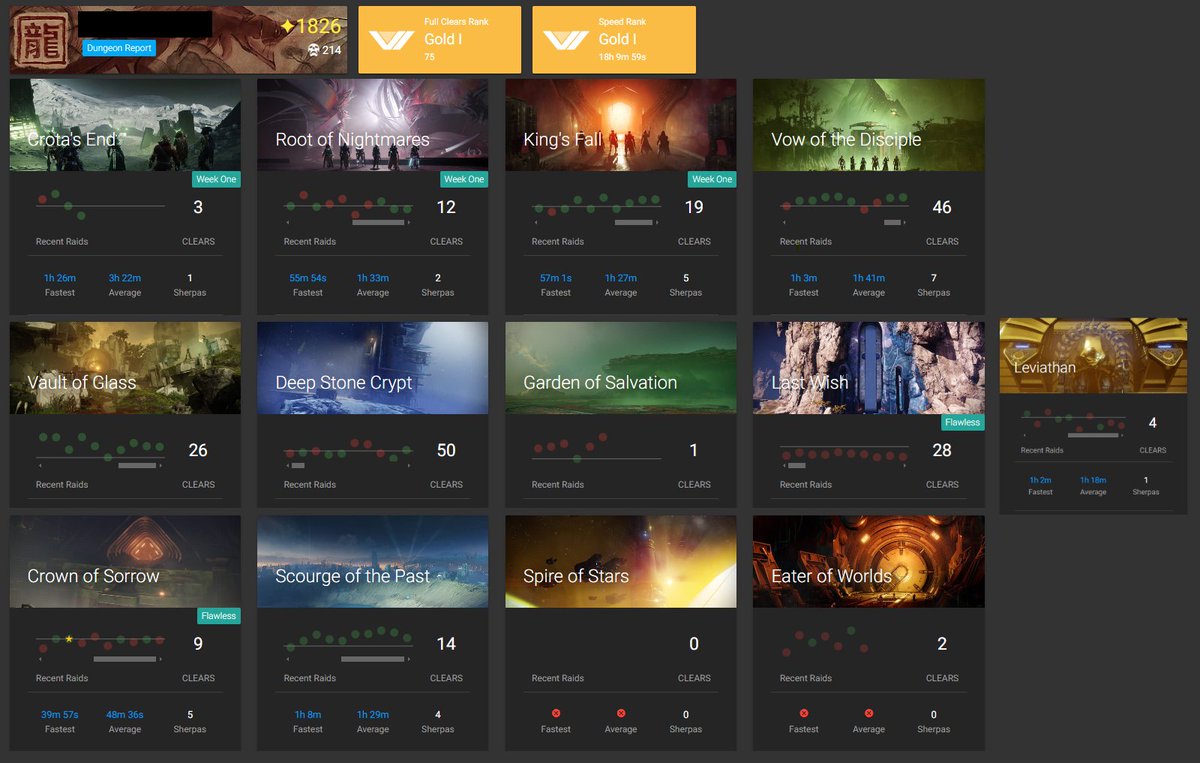
Task: Open the Dungeon Report button
Action: (119, 48)
